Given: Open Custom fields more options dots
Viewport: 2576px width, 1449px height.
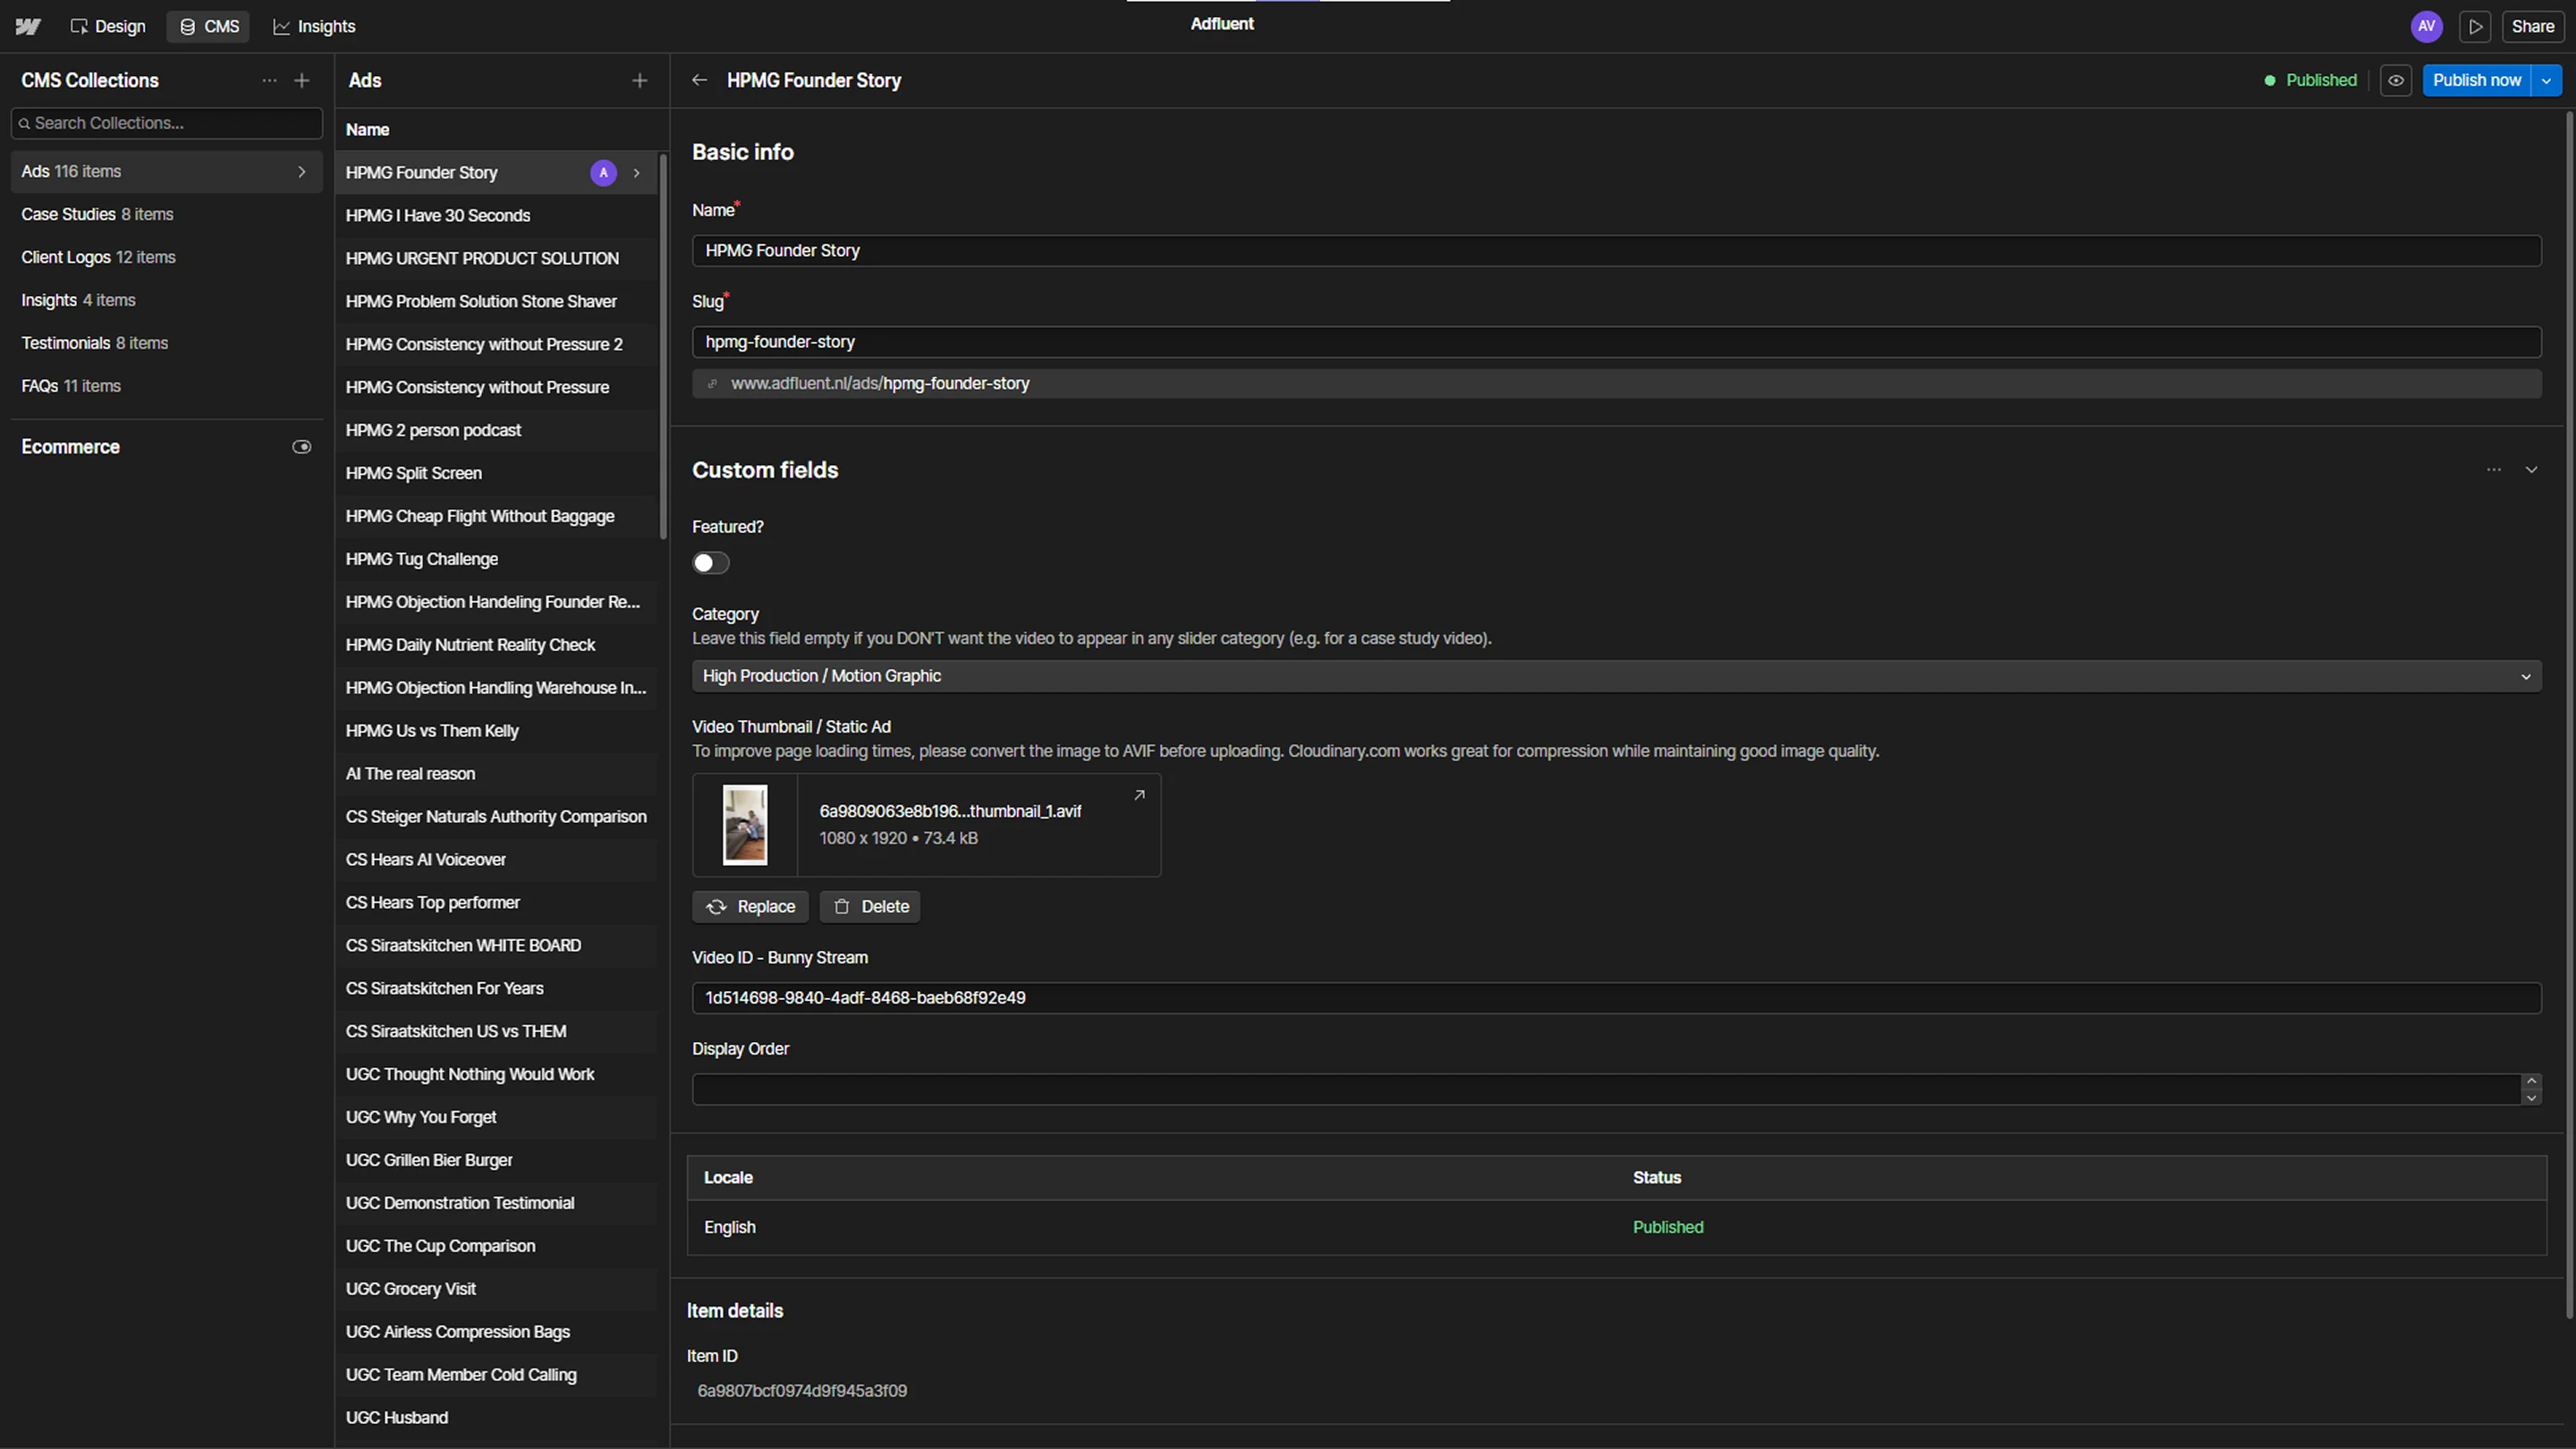Looking at the screenshot, I should 2494,470.
